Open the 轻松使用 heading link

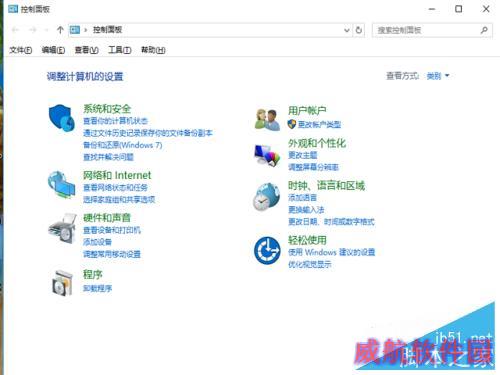307,240
